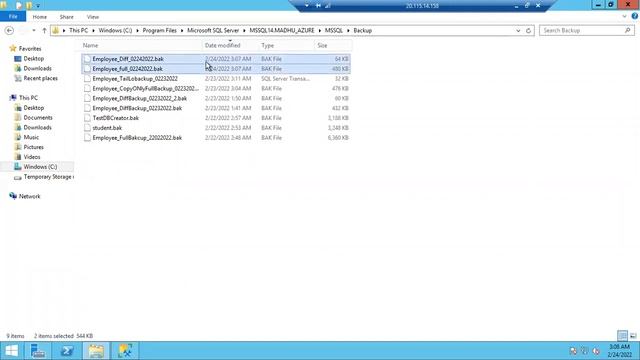Select Employee_DiffBackup_02232022_2.bak file

coord(140,98)
